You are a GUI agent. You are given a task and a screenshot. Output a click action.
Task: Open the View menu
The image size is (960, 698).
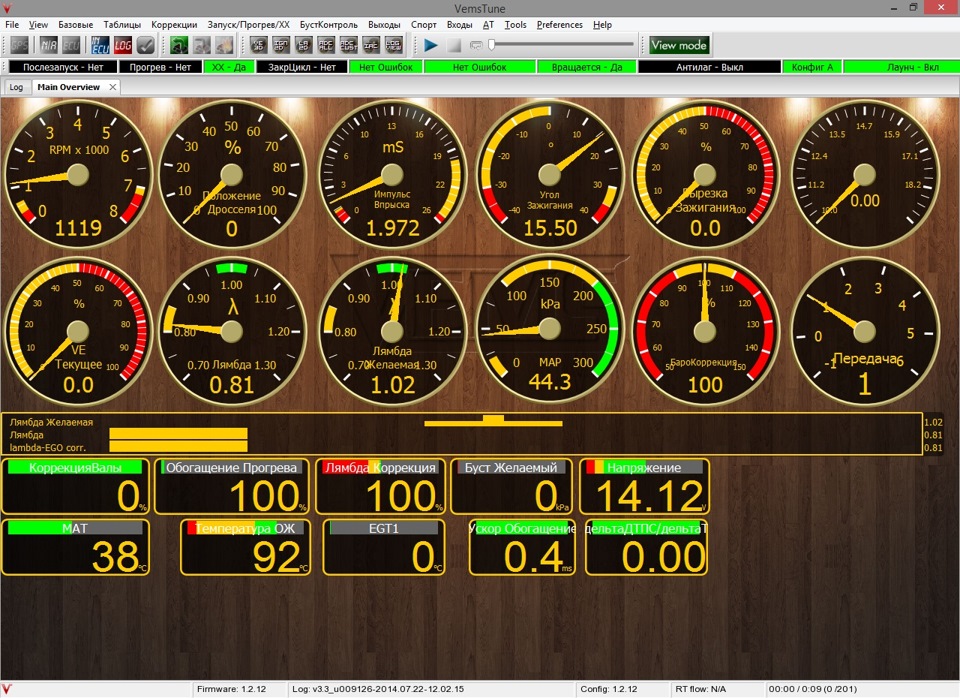pos(38,24)
